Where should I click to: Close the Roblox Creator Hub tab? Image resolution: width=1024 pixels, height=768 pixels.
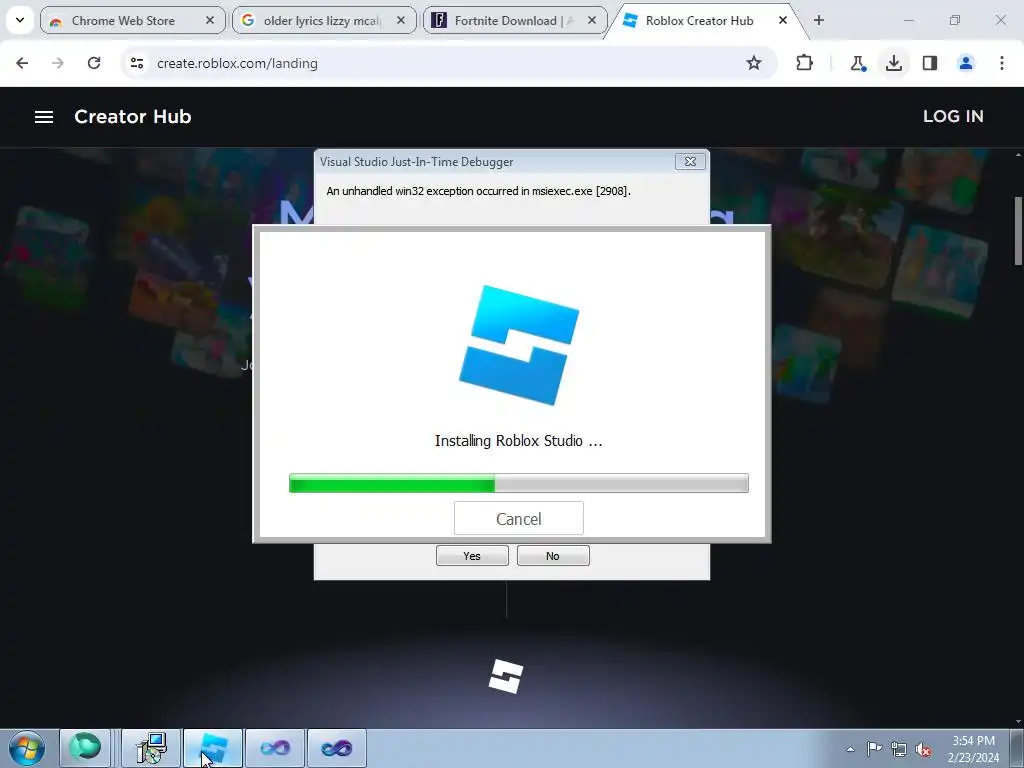click(782, 21)
